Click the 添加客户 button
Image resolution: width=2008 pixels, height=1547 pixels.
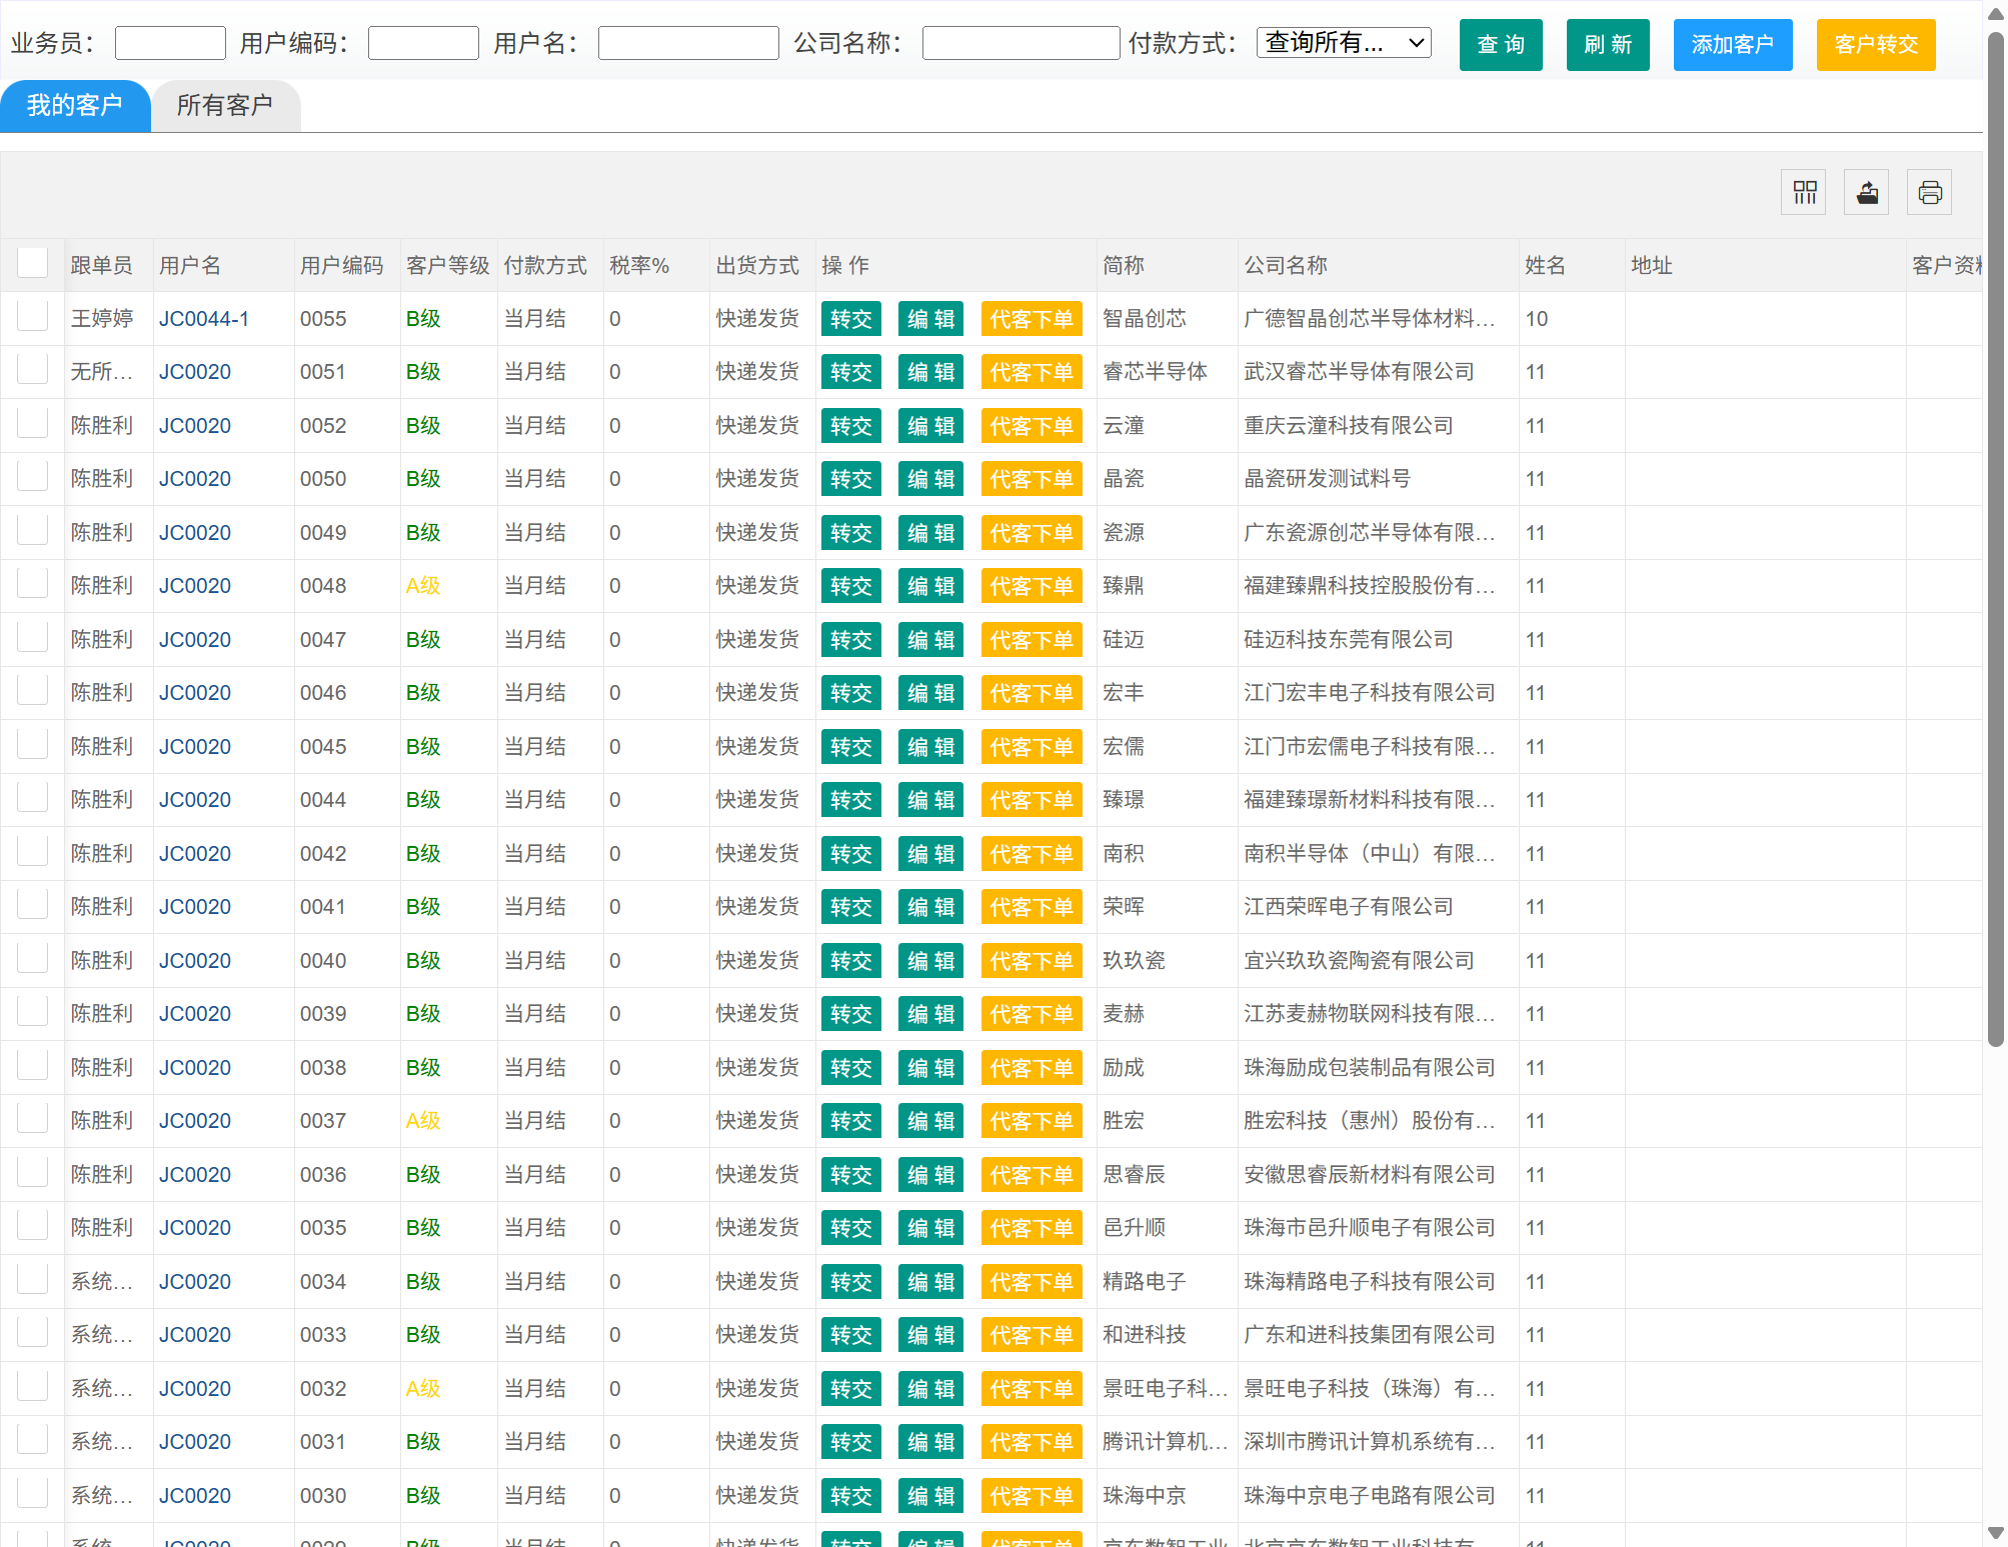[1732, 45]
